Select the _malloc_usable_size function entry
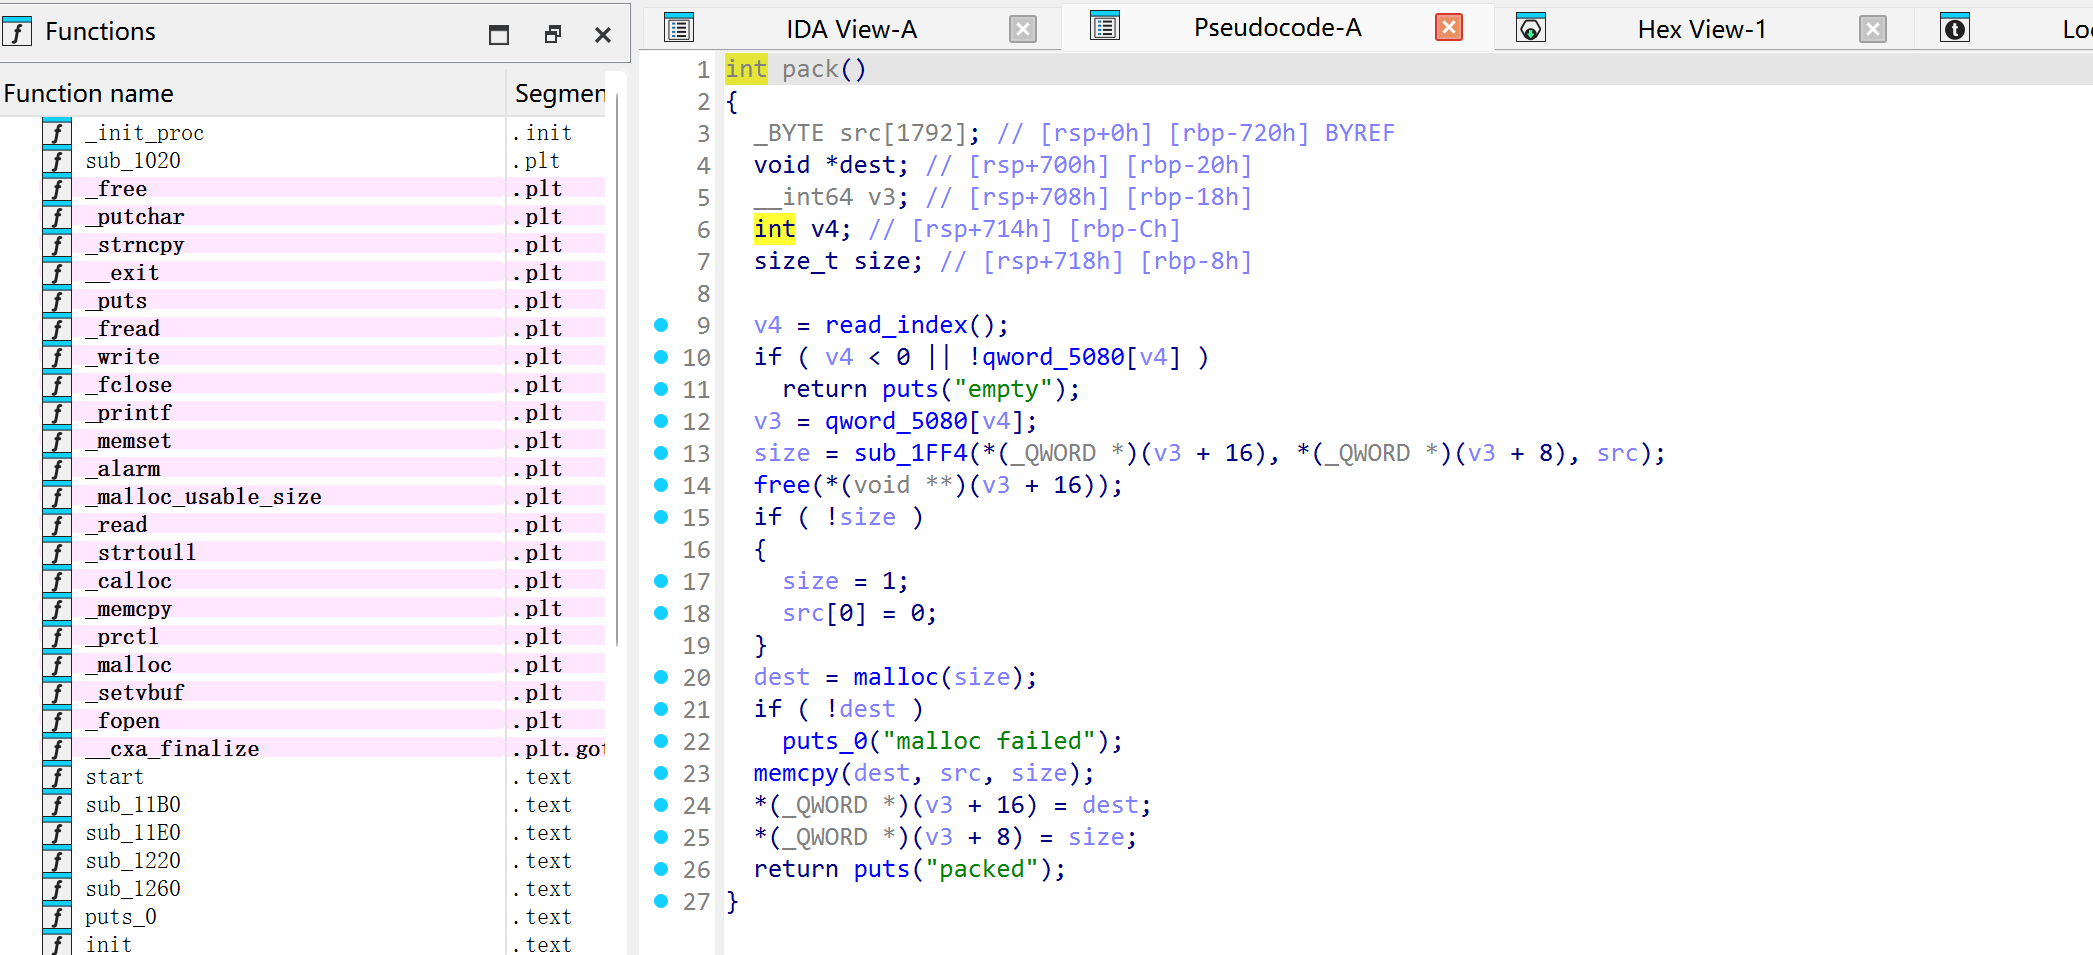The image size is (2093, 955). 303,496
